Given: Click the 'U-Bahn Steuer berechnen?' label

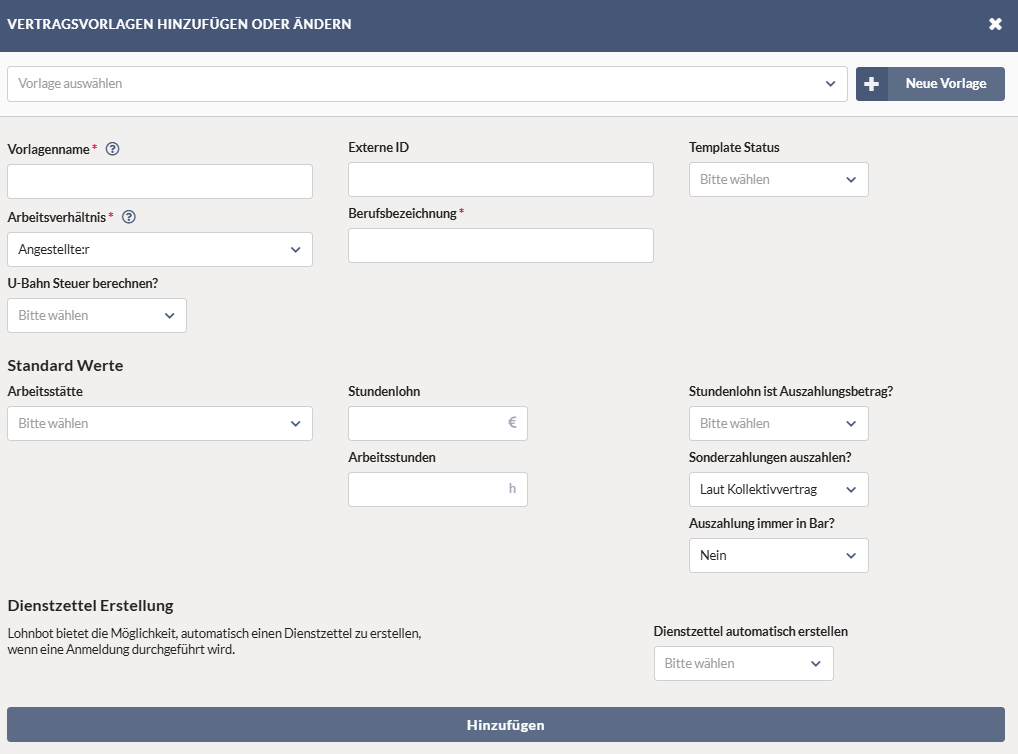Looking at the screenshot, I should (x=82, y=283).
